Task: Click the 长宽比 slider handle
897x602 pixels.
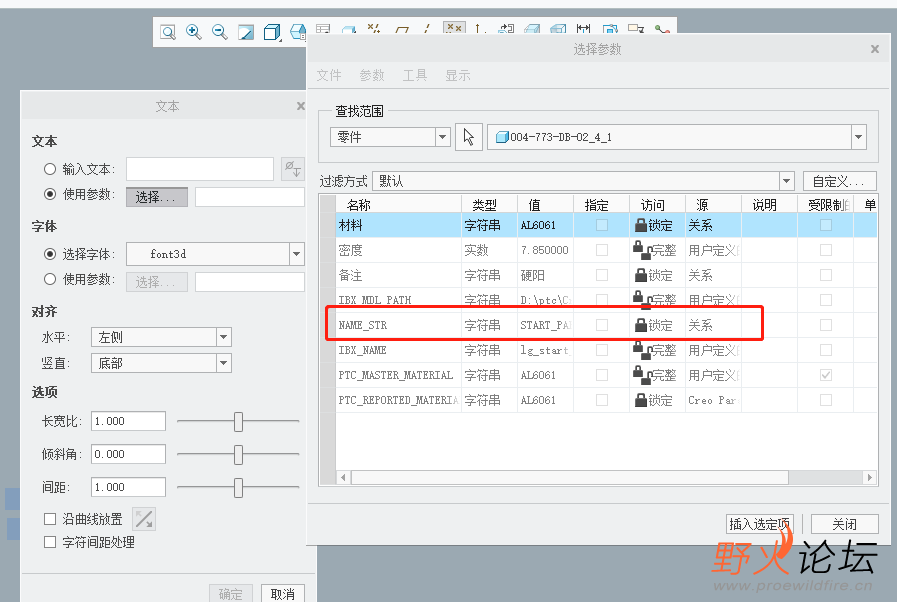Action: 239,422
